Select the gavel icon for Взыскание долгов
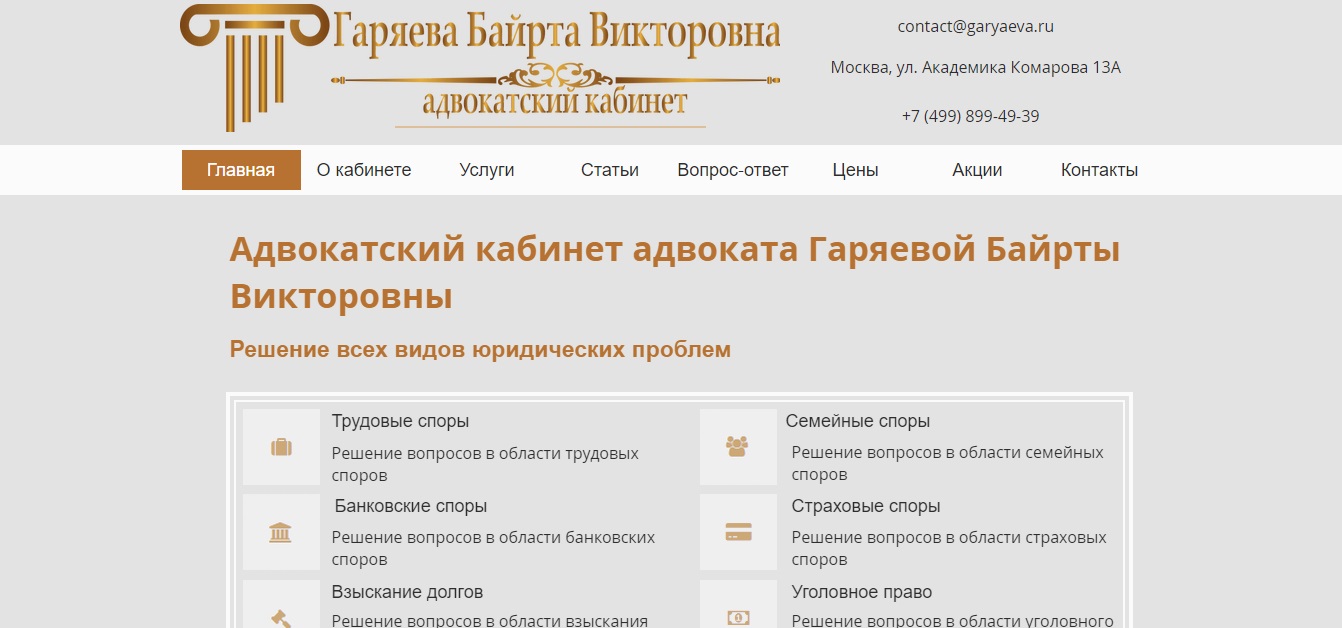The width and height of the screenshot is (1342, 628). (x=281, y=611)
